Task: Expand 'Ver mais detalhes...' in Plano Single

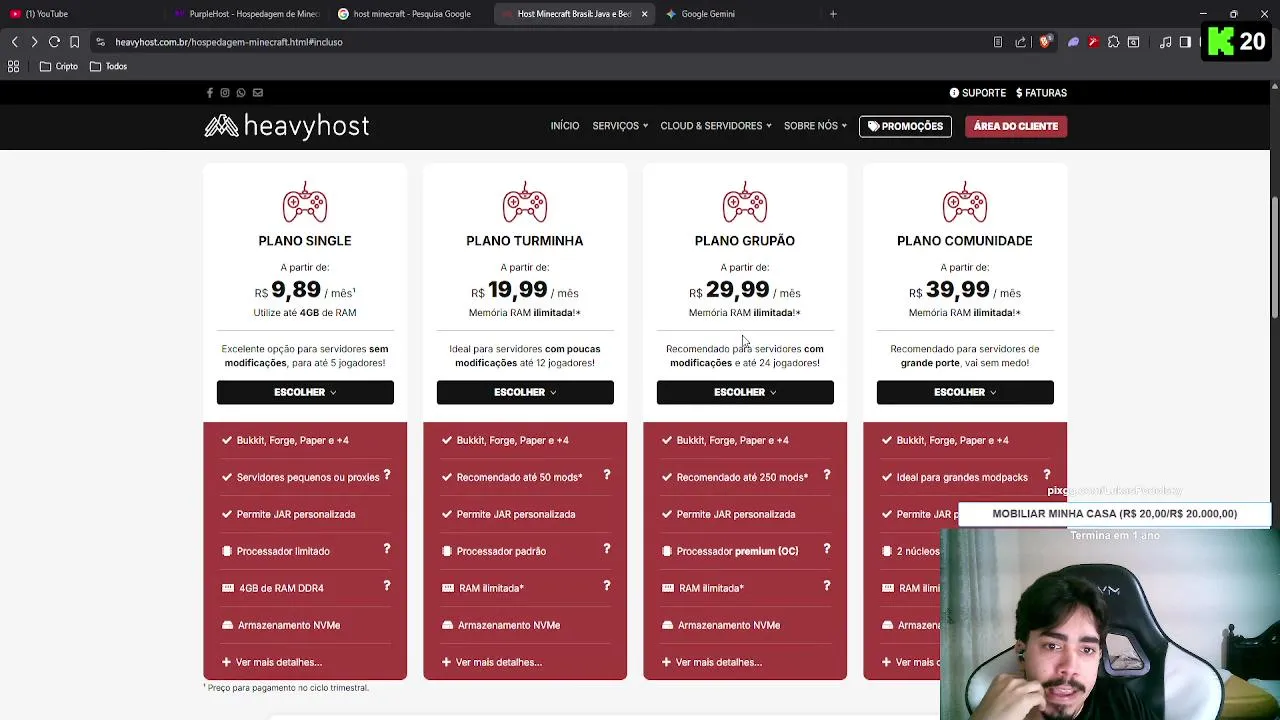Action: [272, 662]
